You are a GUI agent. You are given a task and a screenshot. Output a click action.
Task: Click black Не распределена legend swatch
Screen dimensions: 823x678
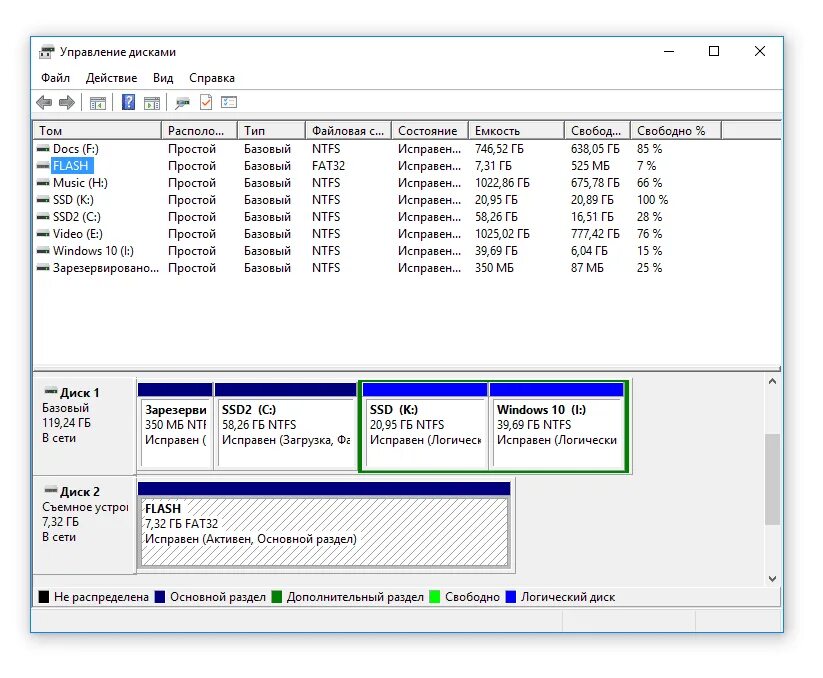[x=44, y=597]
